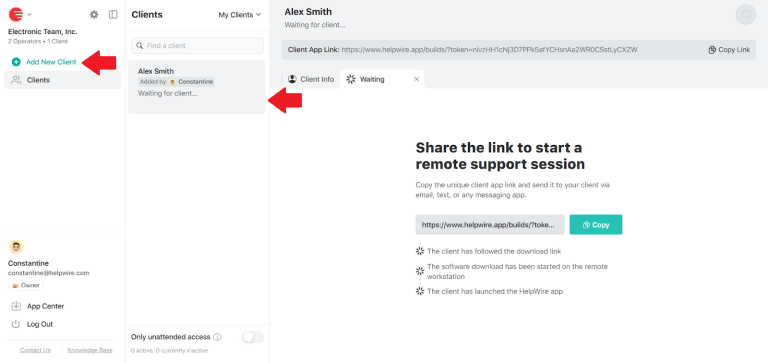Click 'The client has launched the HelpWire app'

pyautogui.click(x=495, y=291)
